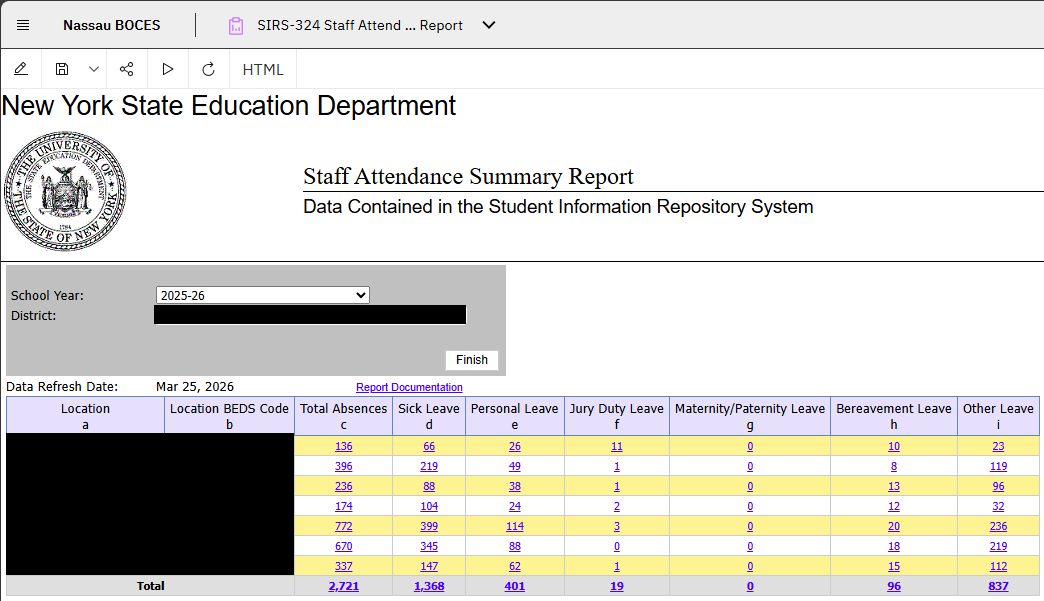
Task: Open the 174 total absences link
Action: [x=344, y=506]
